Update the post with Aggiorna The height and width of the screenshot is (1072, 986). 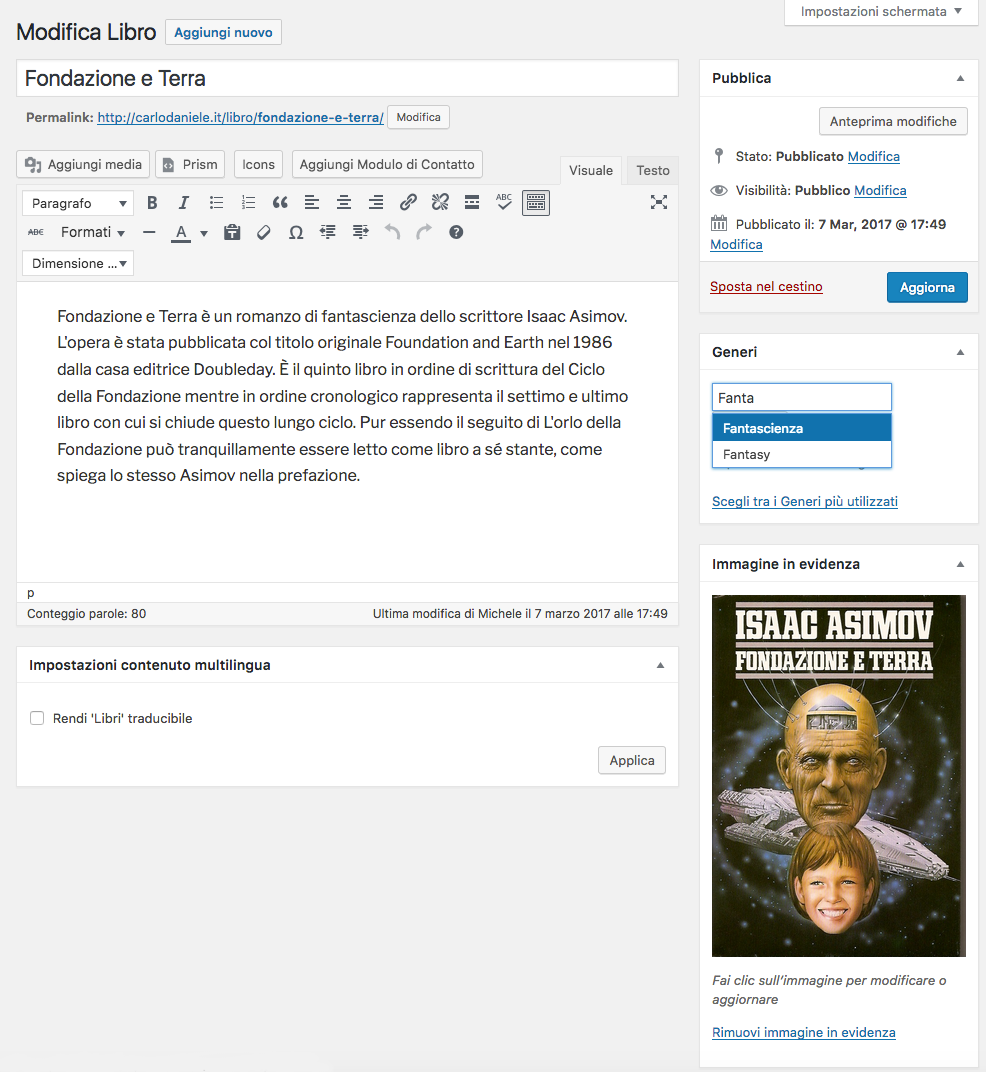(x=927, y=287)
